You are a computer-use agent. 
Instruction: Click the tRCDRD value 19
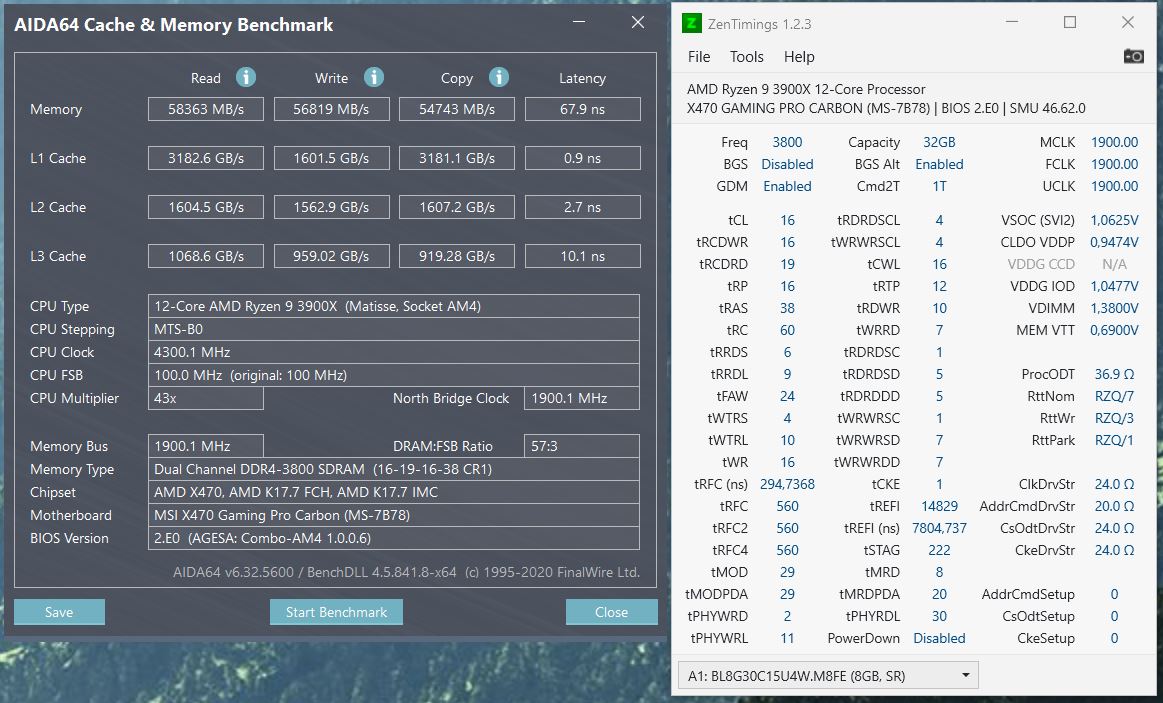point(787,264)
